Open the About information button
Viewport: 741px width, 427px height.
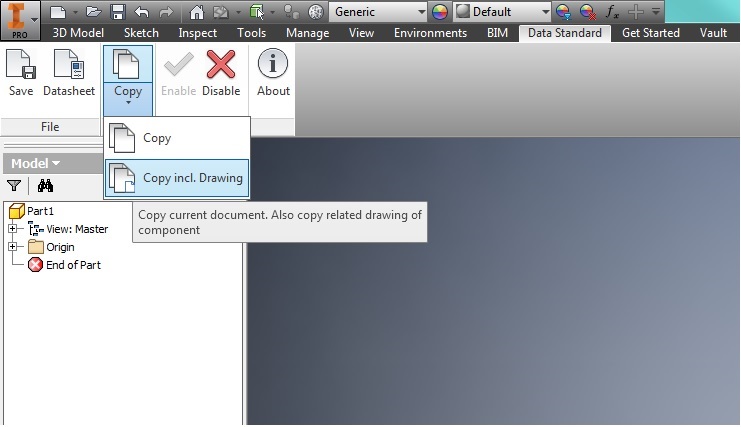click(273, 72)
